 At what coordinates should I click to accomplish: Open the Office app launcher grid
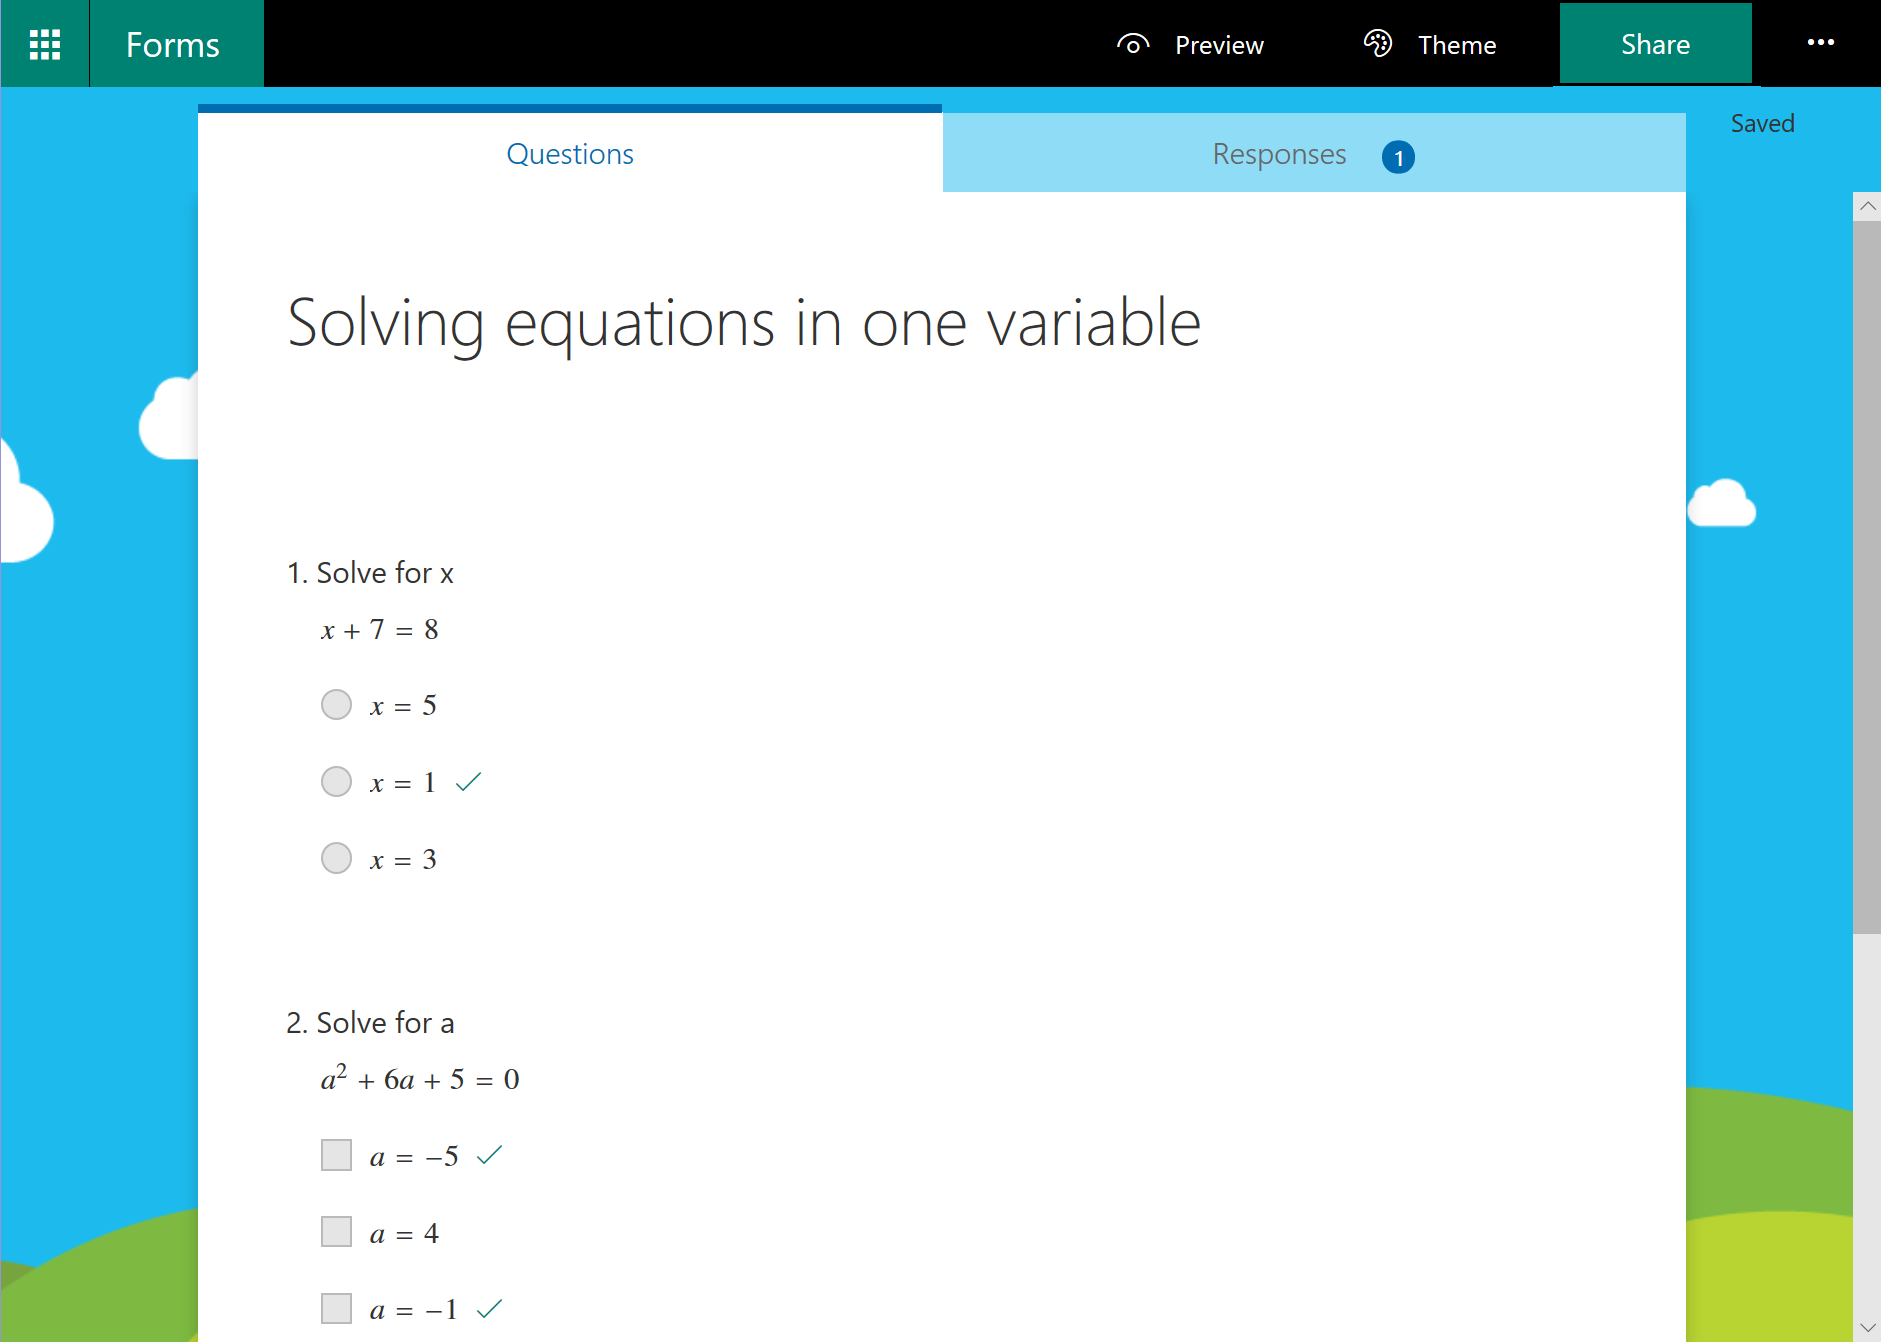(x=44, y=43)
